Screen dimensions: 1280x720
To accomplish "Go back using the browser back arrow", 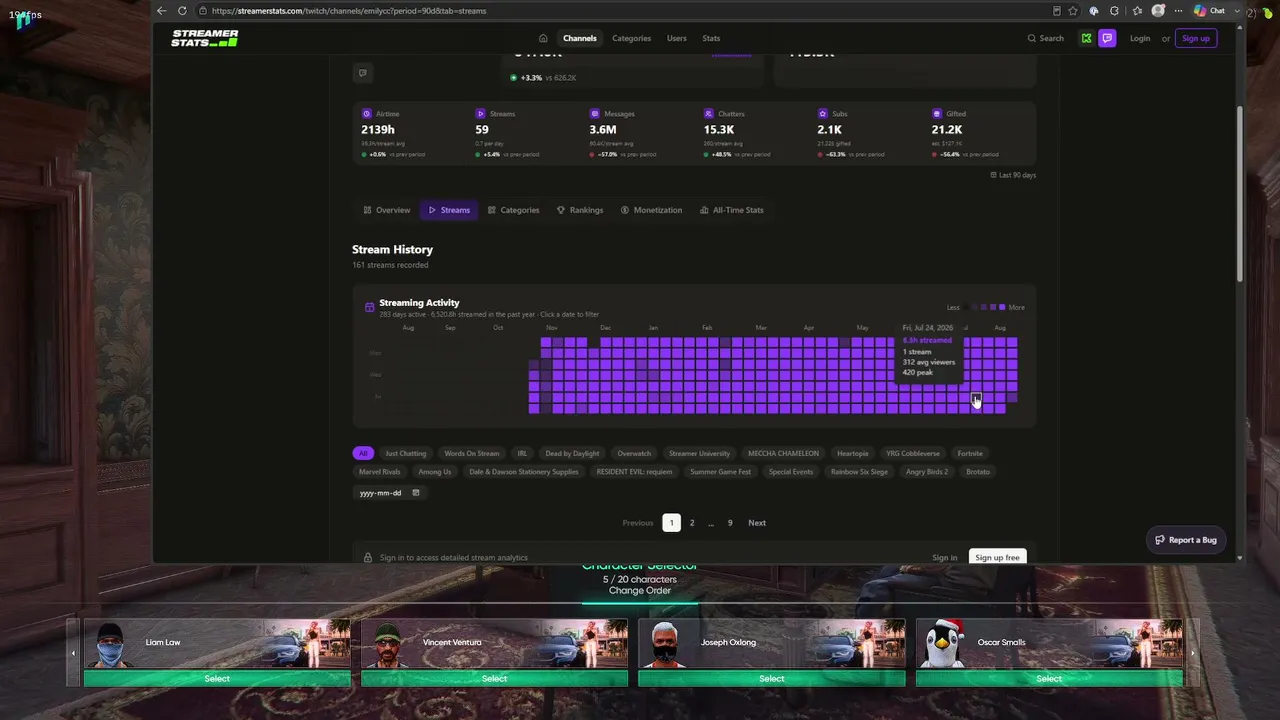I will pyautogui.click(x=162, y=11).
